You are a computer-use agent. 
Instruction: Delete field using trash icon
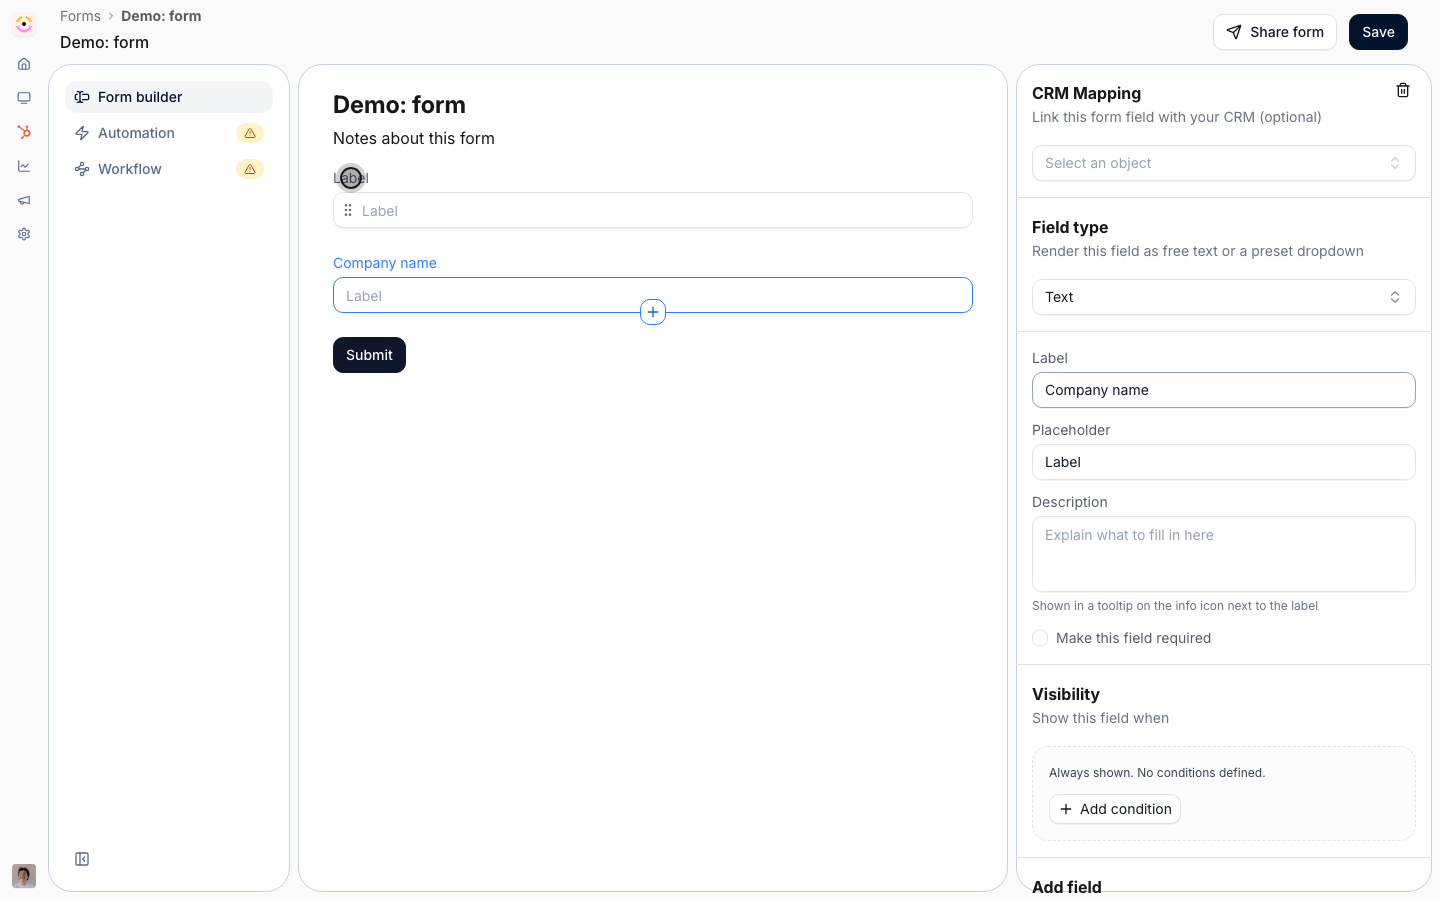tap(1403, 91)
